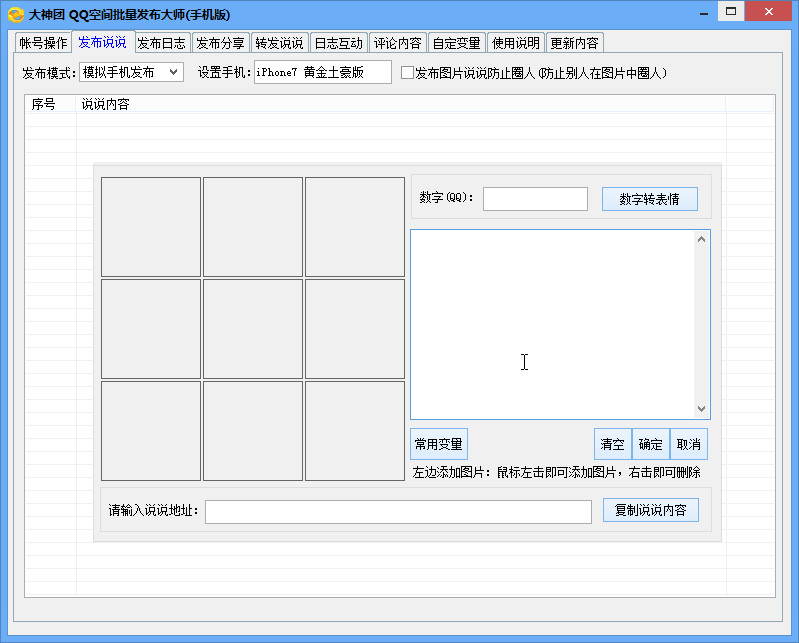Expand the 发布模式 dropdown

click(131, 72)
